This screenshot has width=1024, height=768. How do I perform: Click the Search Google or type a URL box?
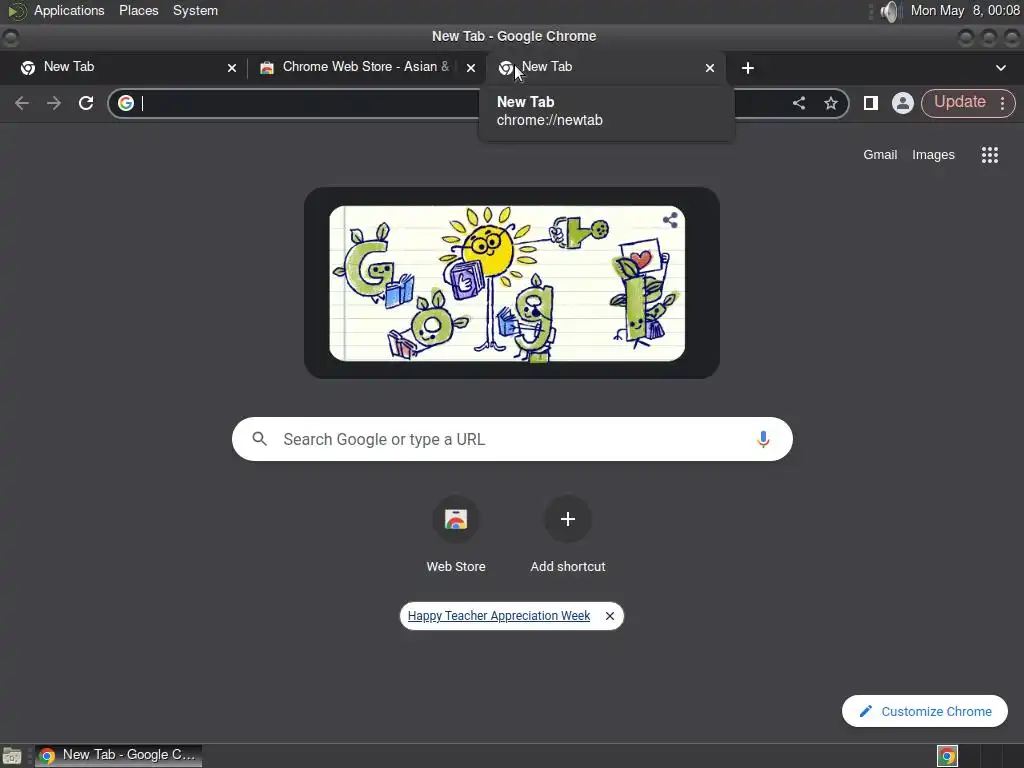[x=512, y=439]
